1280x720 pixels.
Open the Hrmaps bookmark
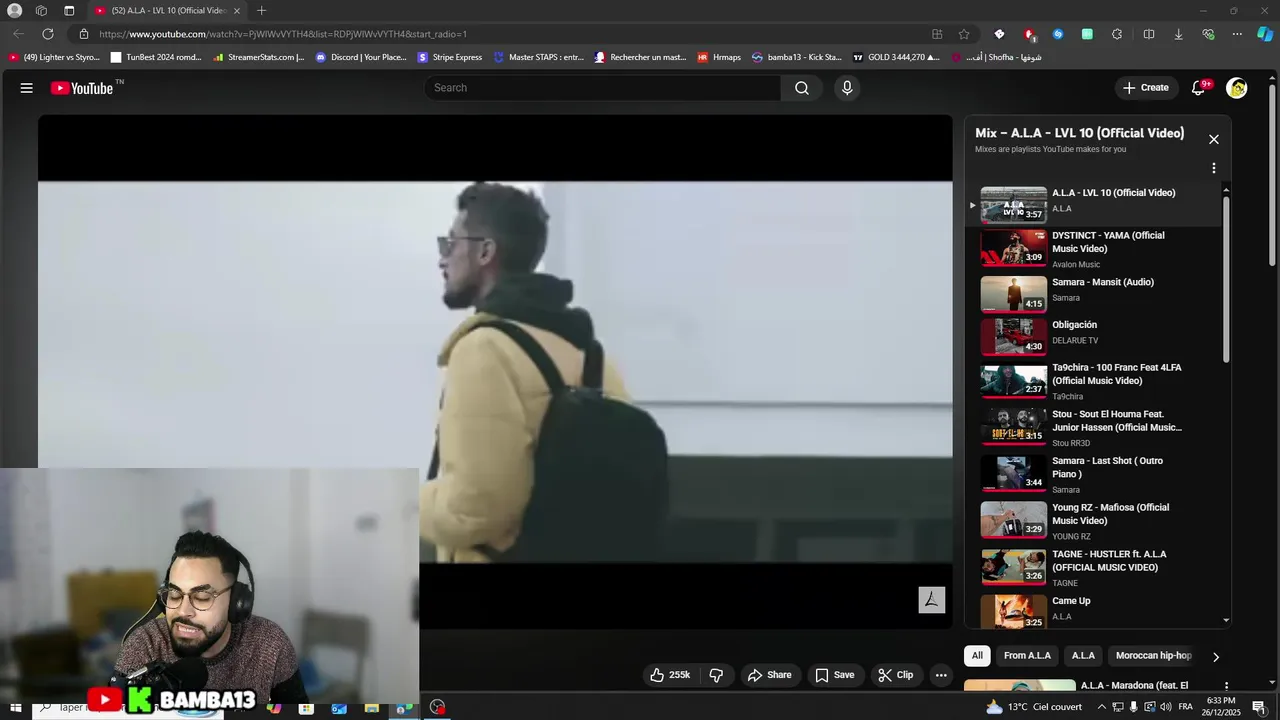coord(720,57)
